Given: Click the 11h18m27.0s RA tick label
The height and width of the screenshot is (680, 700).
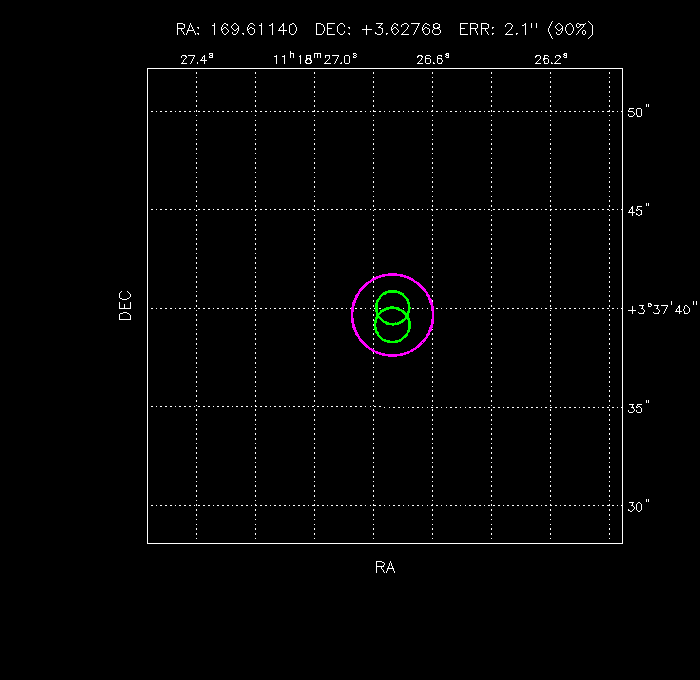Looking at the screenshot, I should click(315, 59).
